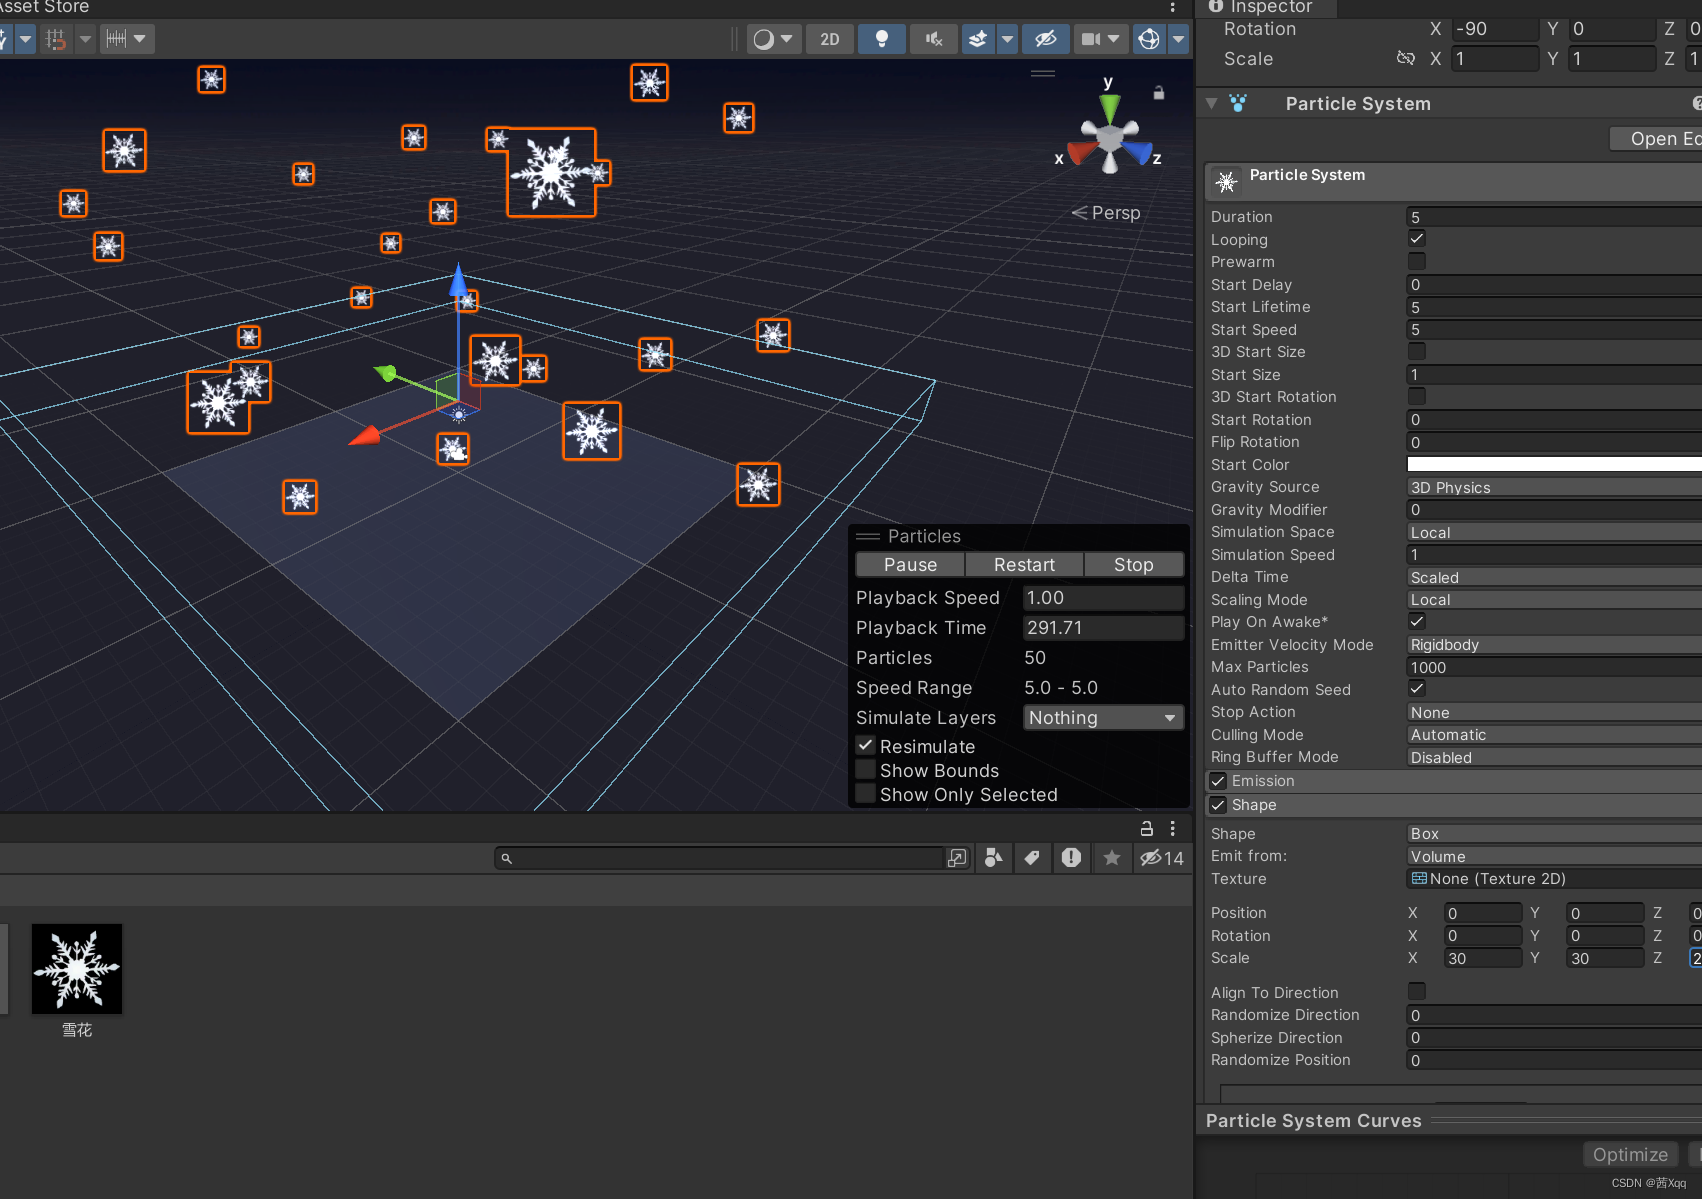This screenshot has height=1199, width=1702.
Task: Click the Optimize button under Particle System Curves
Action: pyautogui.click(x=1630, y=1154)
